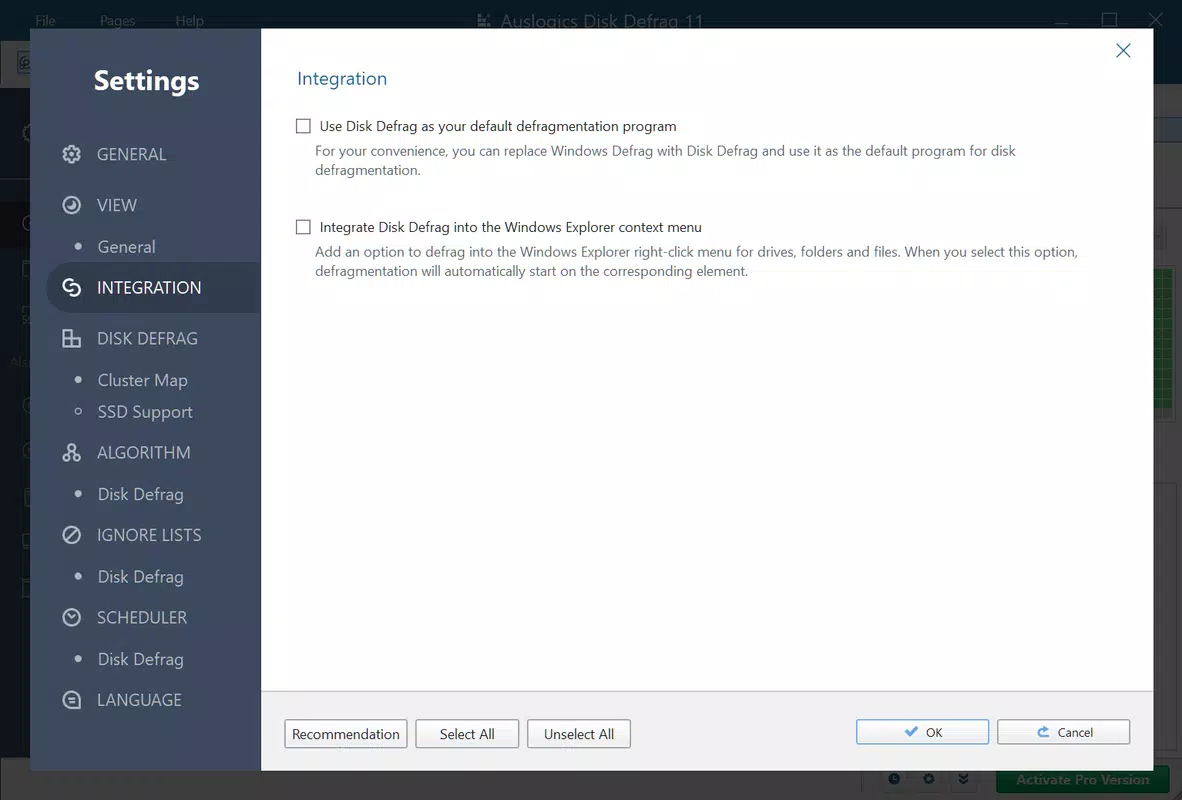This screenshot has width=1182, height=800.
Task: Open the INTEGRATION settings section
Action: click(x=154, y=287)
